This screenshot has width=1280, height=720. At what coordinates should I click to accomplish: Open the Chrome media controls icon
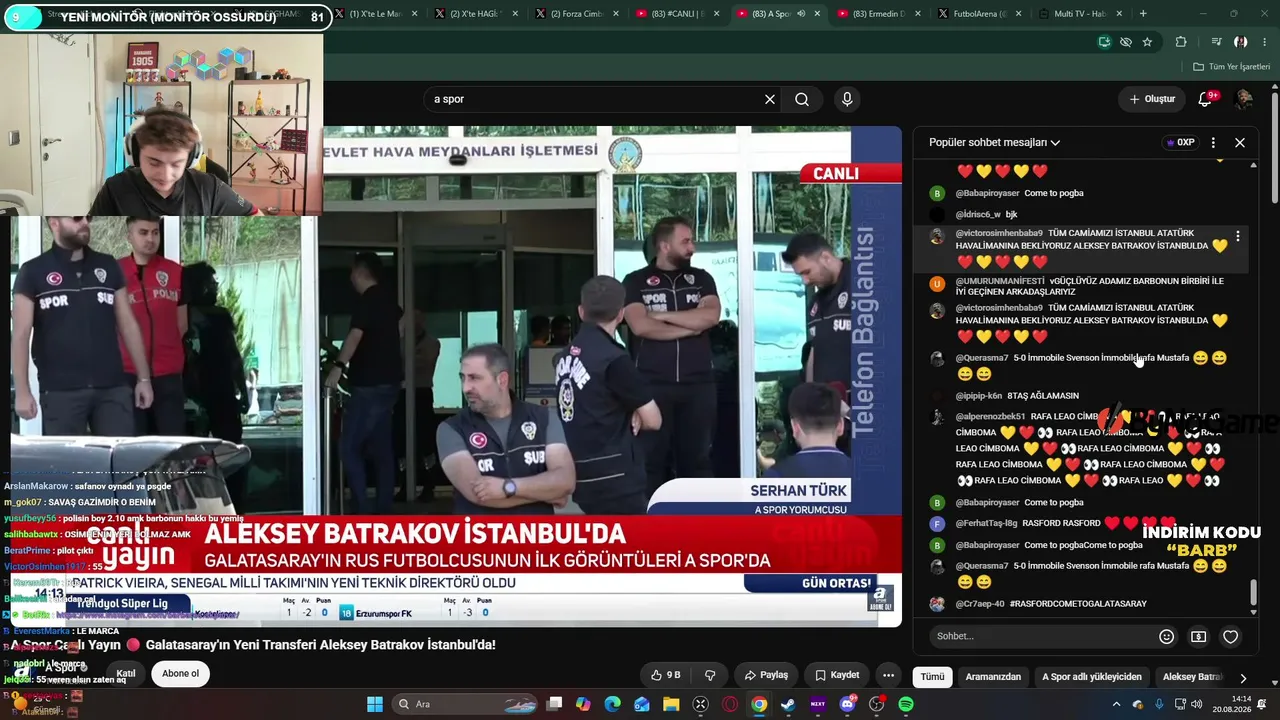[1216, 42]
